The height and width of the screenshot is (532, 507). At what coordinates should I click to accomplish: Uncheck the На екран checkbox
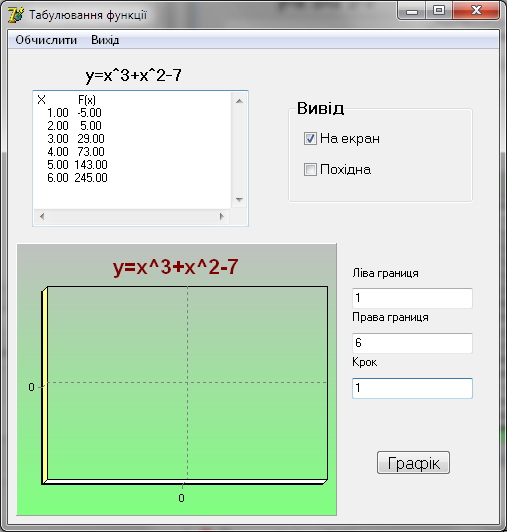[310, 138]
